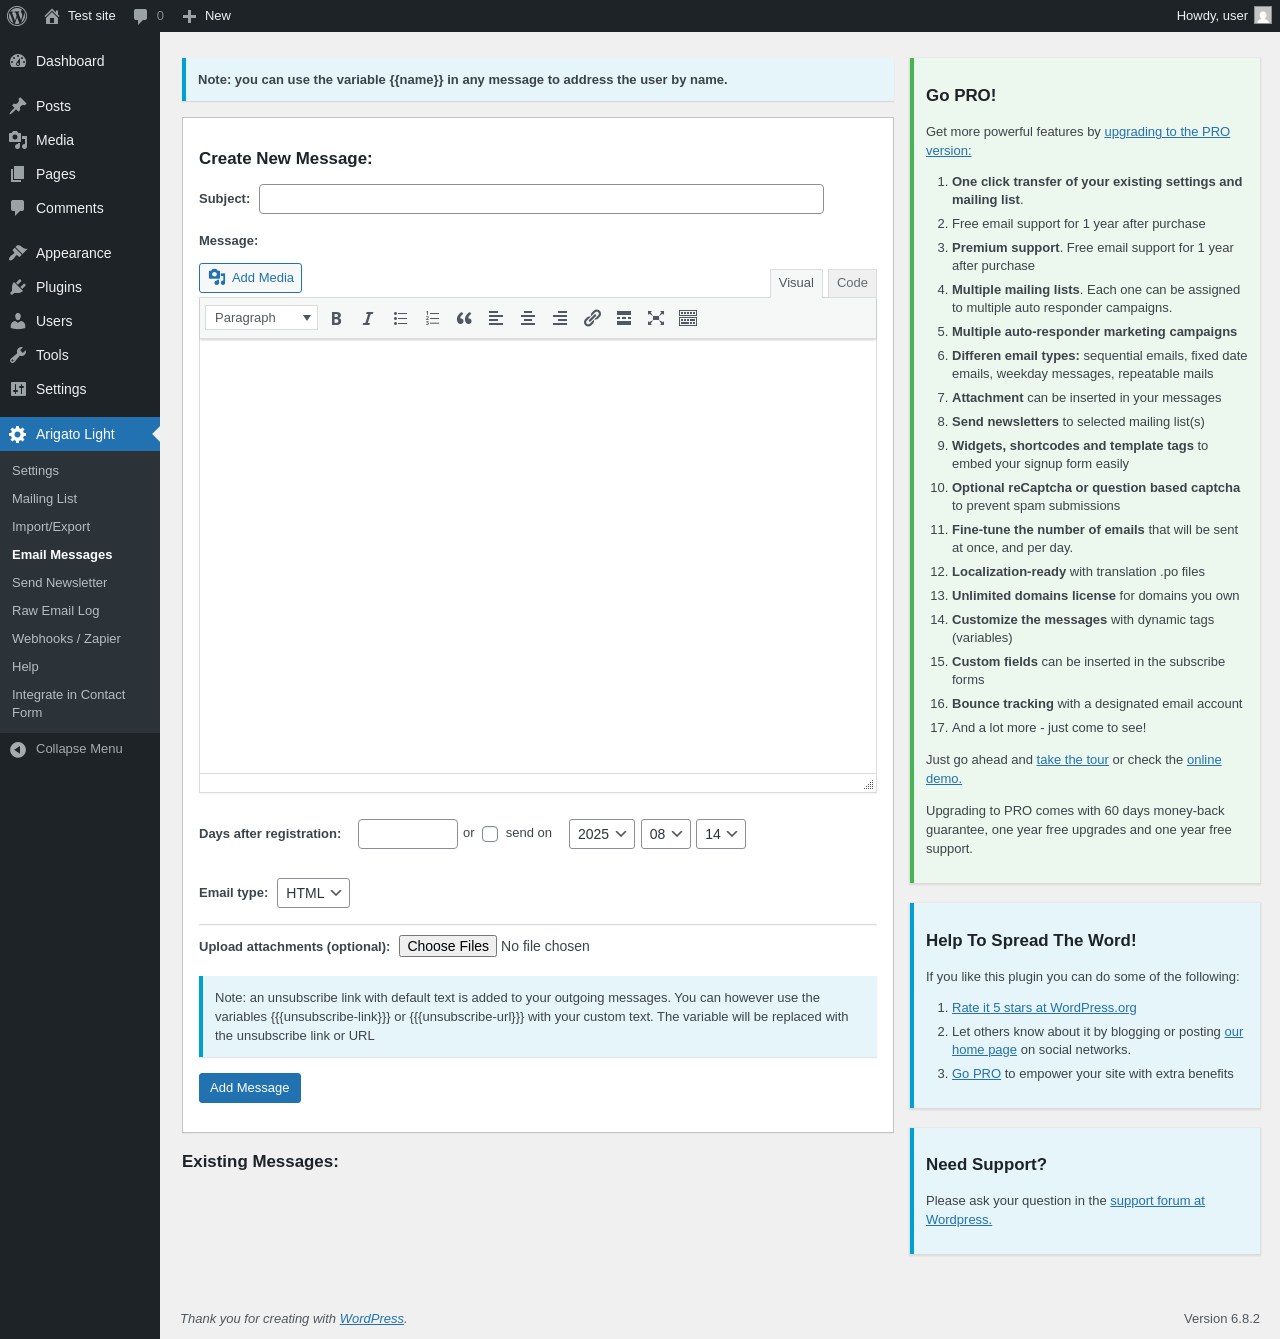Viewport: 1280px width, 1339px height.
Task: Click the Go PRO link in list
Action: pos(976,1074)
